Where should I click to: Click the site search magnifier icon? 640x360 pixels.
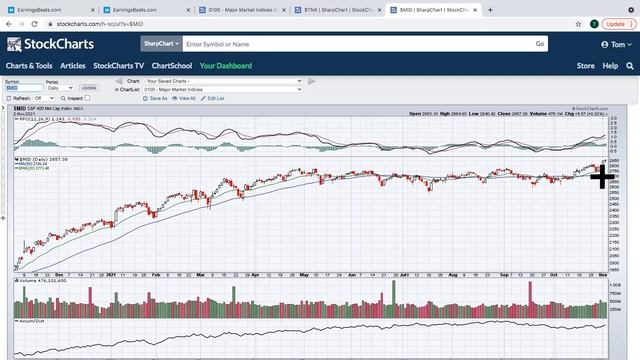click(x=630, y=66)
